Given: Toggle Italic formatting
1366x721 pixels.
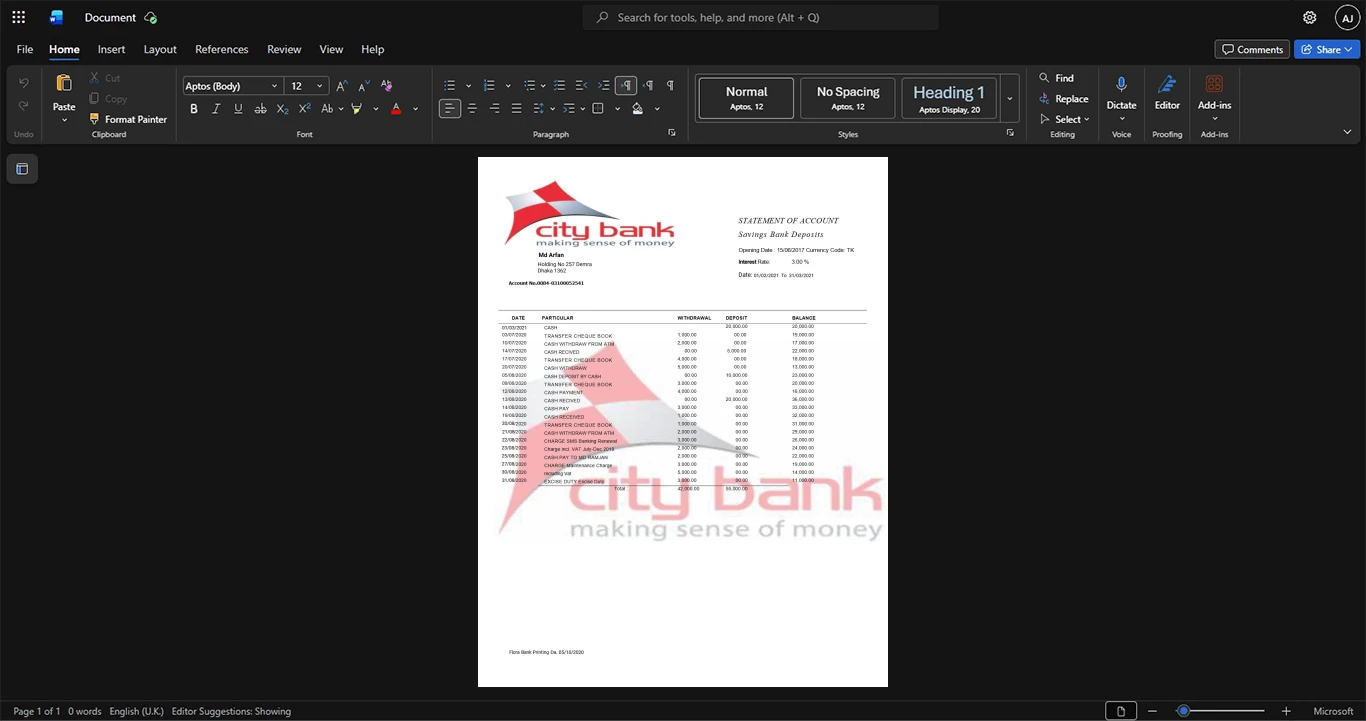Looking at the screenshot, I should point(216,108).
